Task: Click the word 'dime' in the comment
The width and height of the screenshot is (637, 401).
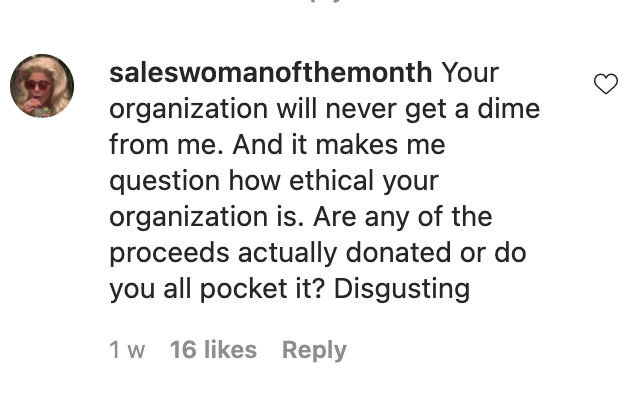Action: 509,109
